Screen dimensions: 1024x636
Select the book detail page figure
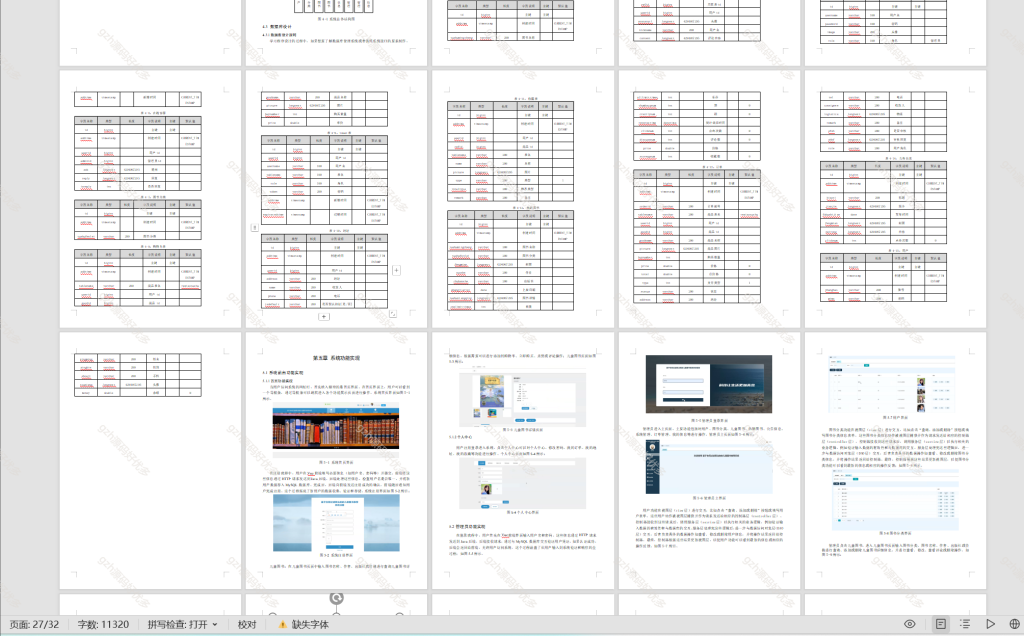click(522, 395)
